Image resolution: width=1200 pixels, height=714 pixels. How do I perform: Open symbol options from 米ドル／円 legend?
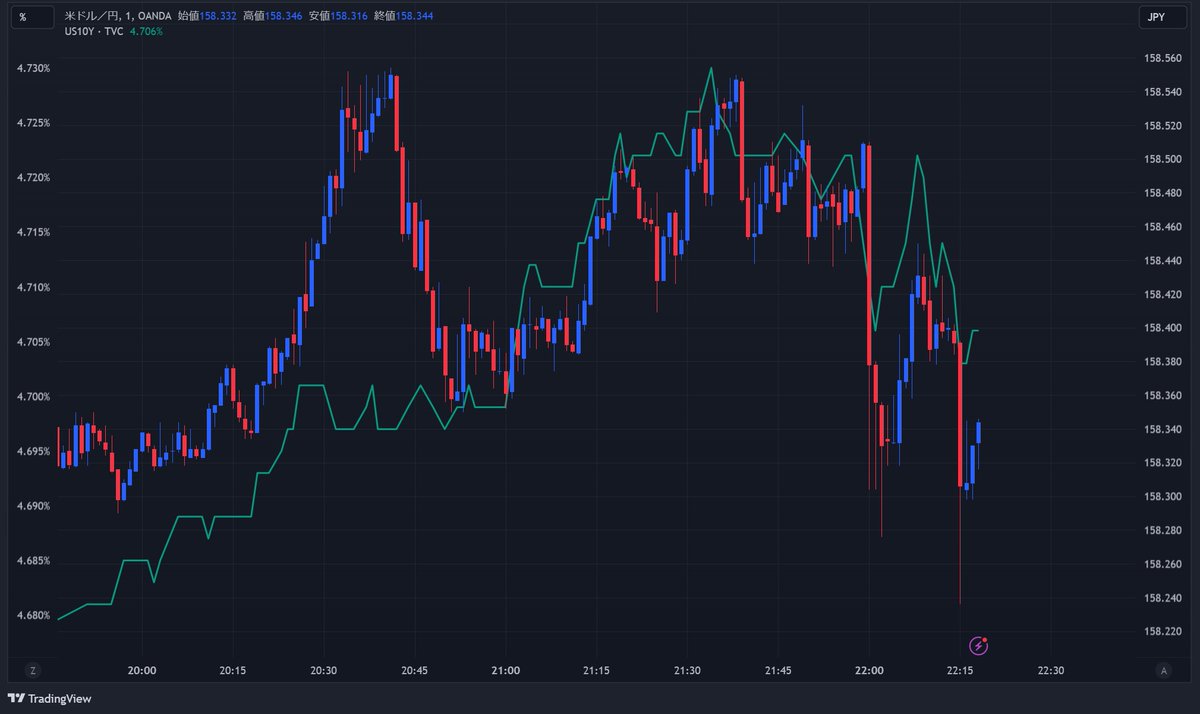point(93,16)
